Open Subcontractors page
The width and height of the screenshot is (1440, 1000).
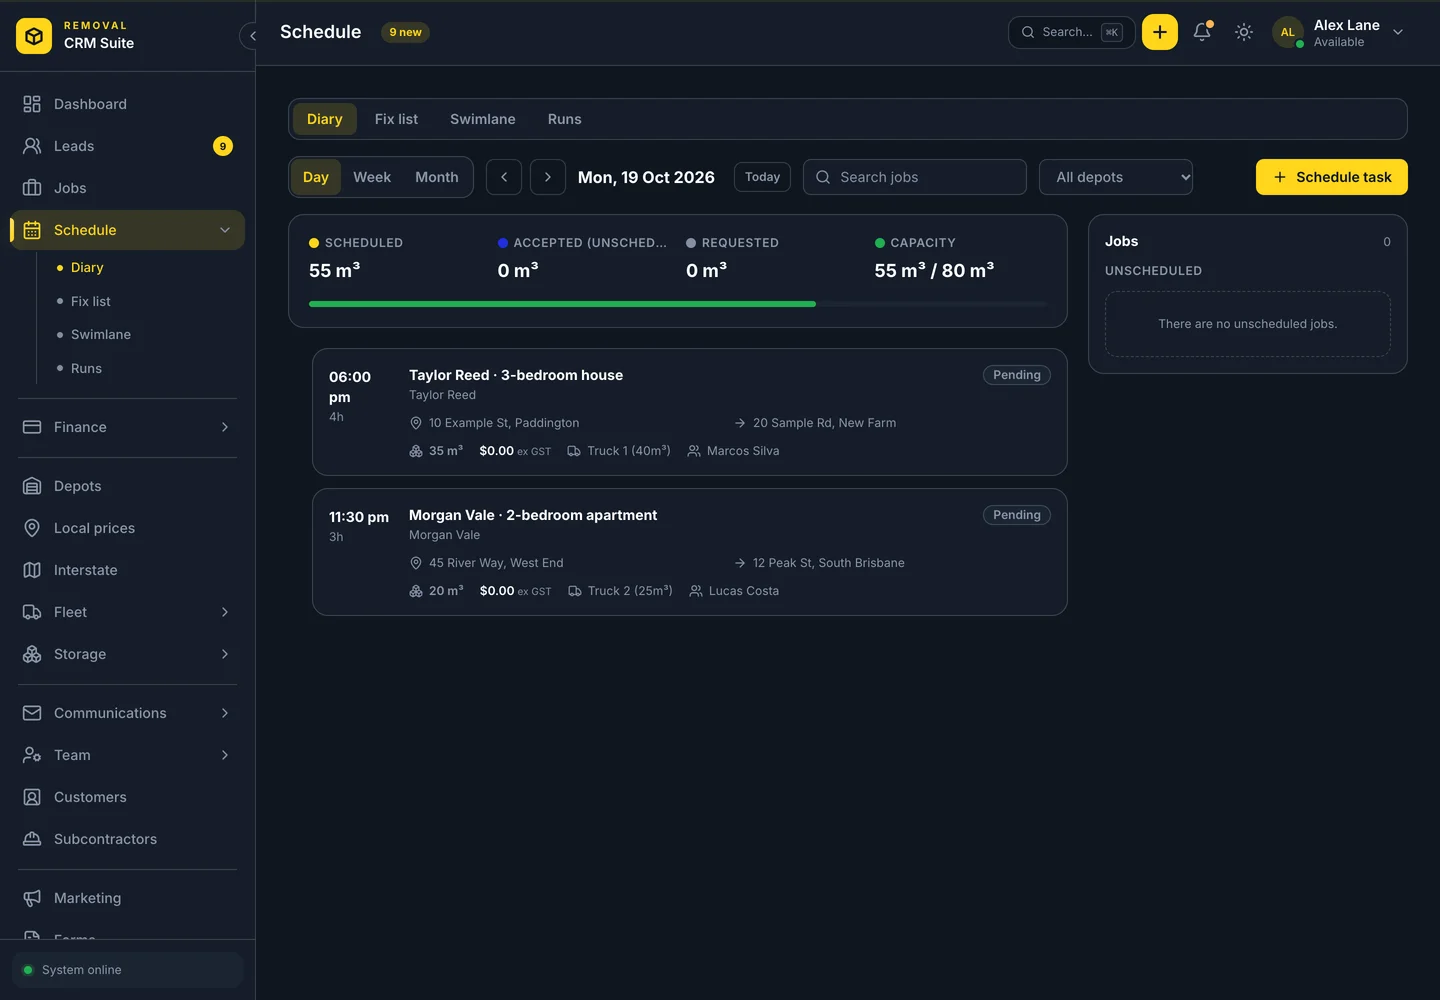click(128, 839)
